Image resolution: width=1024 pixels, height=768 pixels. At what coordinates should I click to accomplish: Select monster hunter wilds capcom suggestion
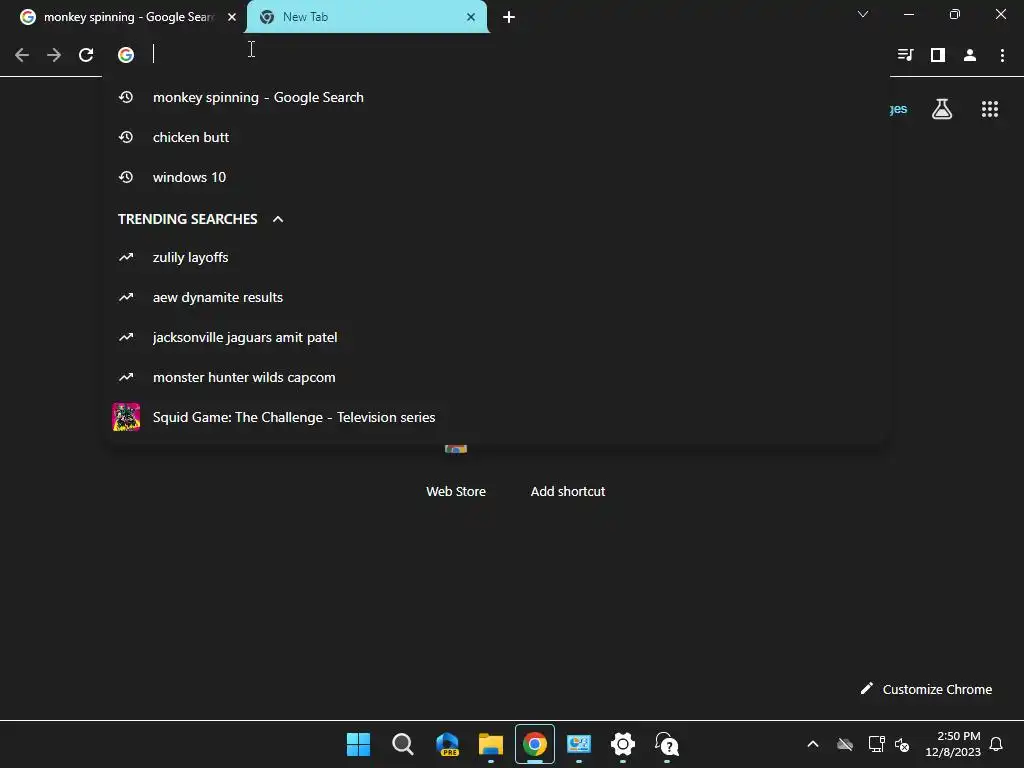(496, 377)
